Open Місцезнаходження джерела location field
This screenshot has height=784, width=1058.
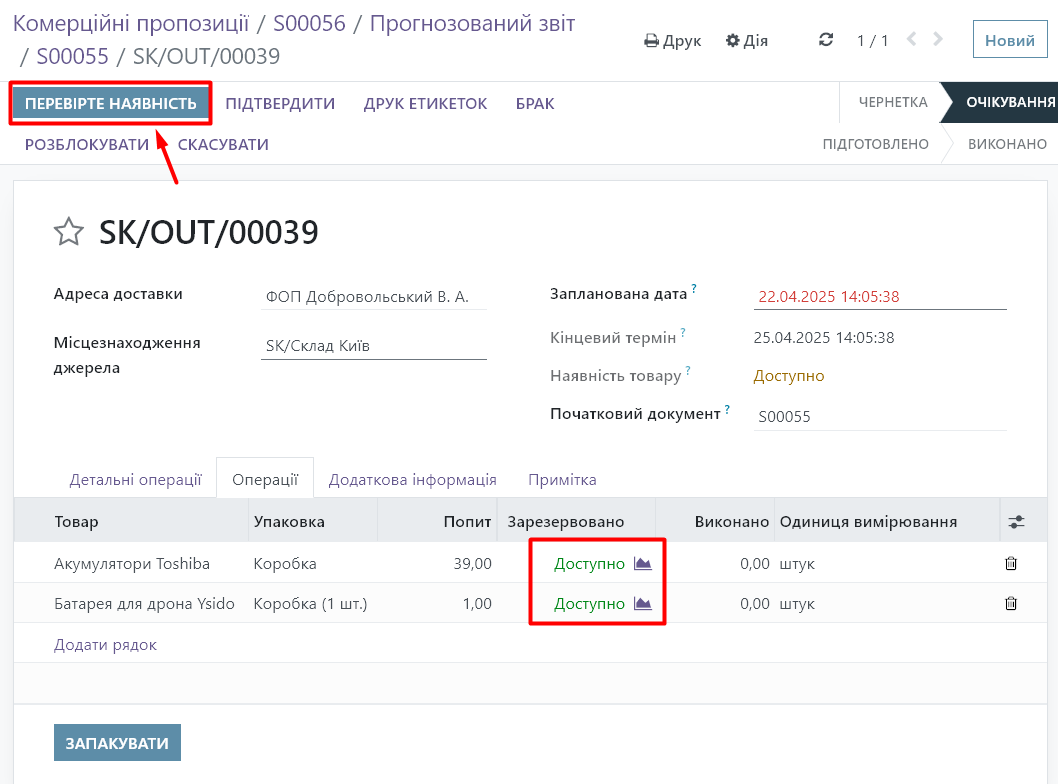(x=373, y=346)
